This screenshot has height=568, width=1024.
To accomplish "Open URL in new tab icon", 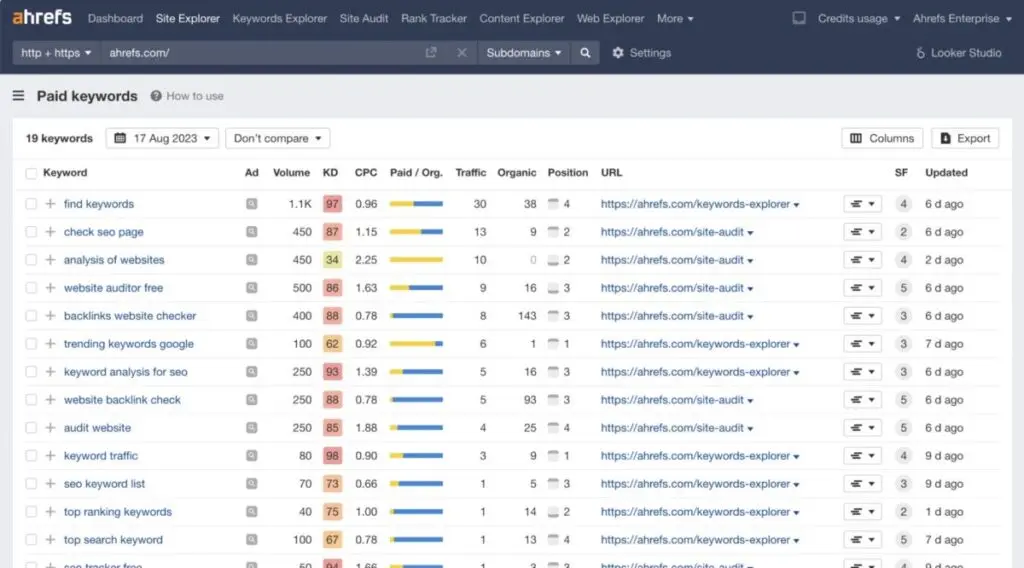I will (x=431, y=53).
